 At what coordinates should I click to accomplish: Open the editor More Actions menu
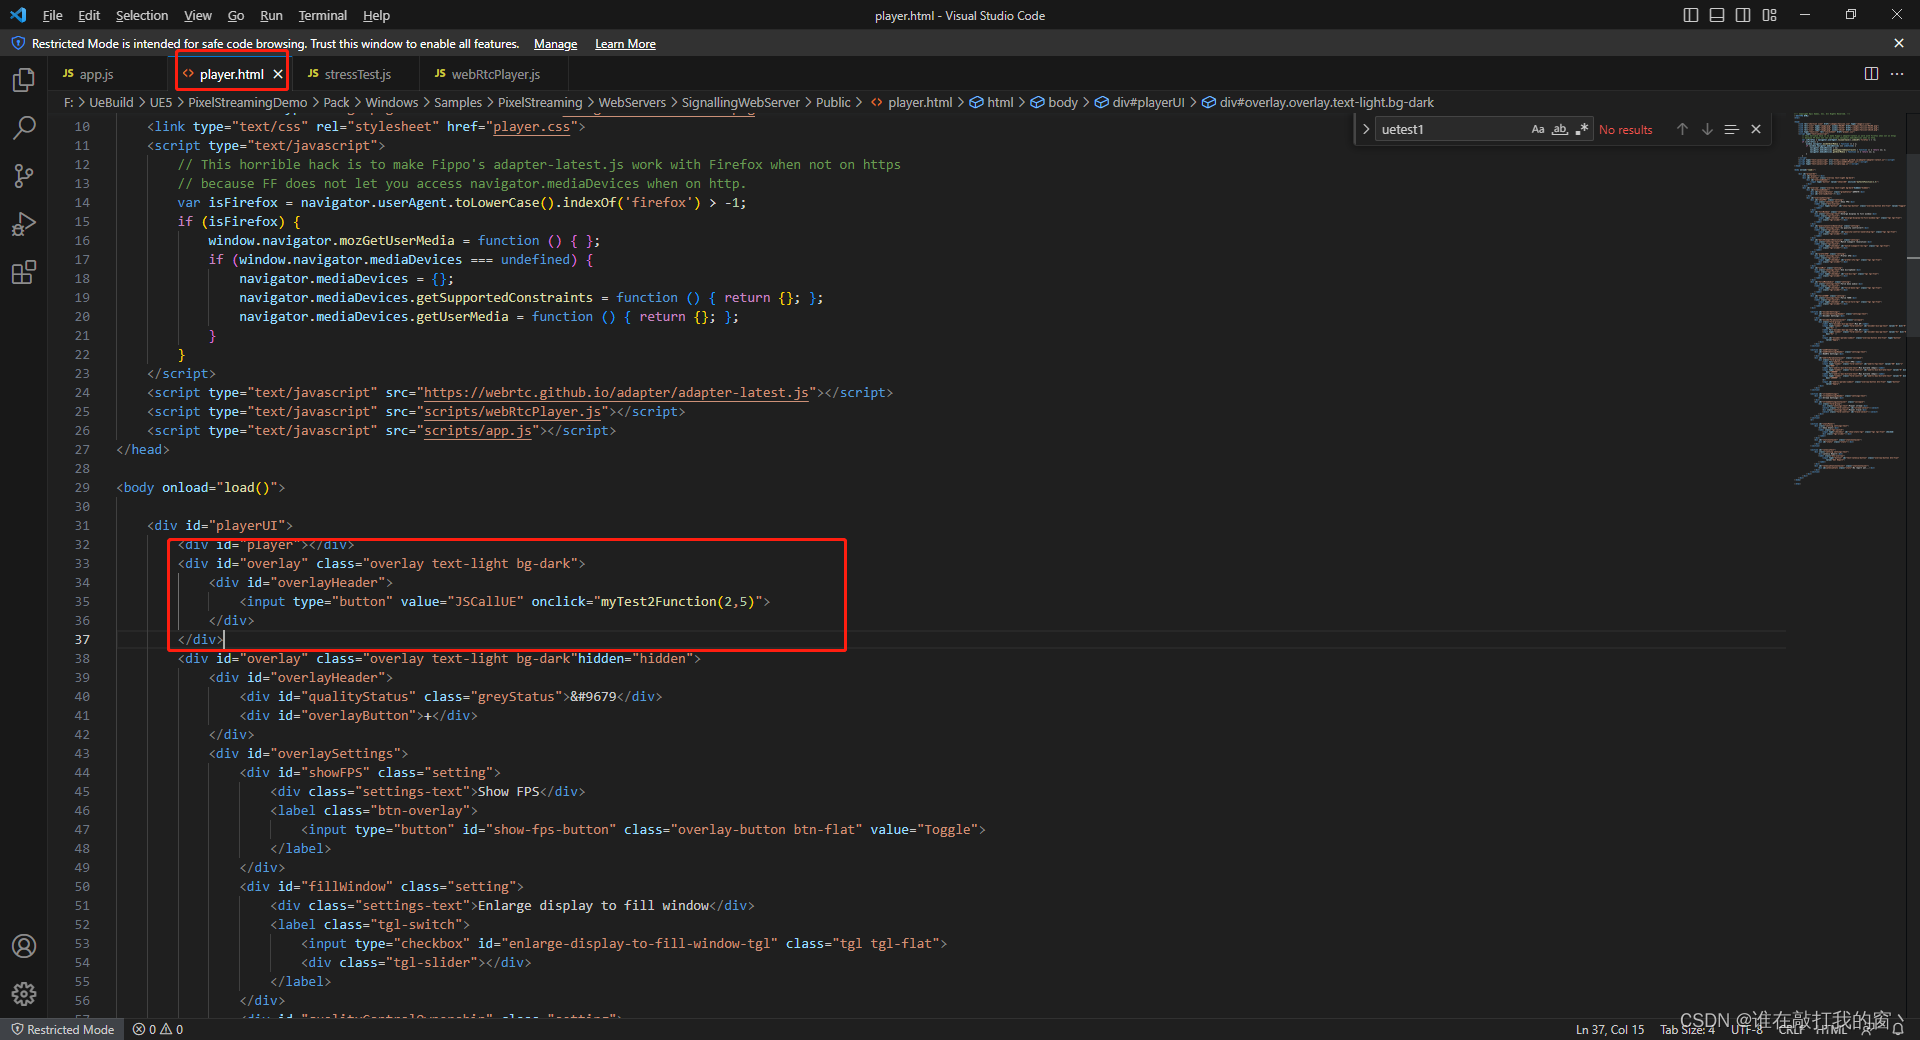click(x=1897, y=74)
